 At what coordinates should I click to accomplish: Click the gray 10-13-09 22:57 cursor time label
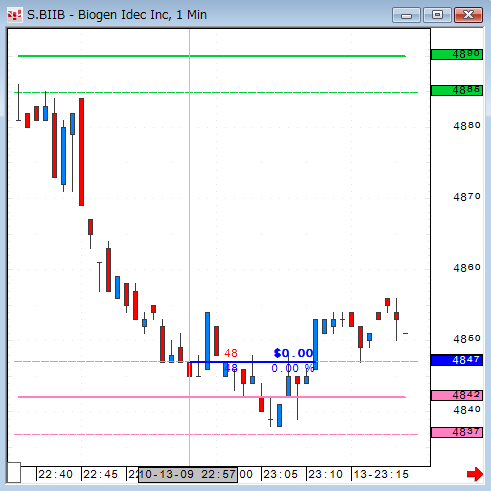[x=188, y=475]
